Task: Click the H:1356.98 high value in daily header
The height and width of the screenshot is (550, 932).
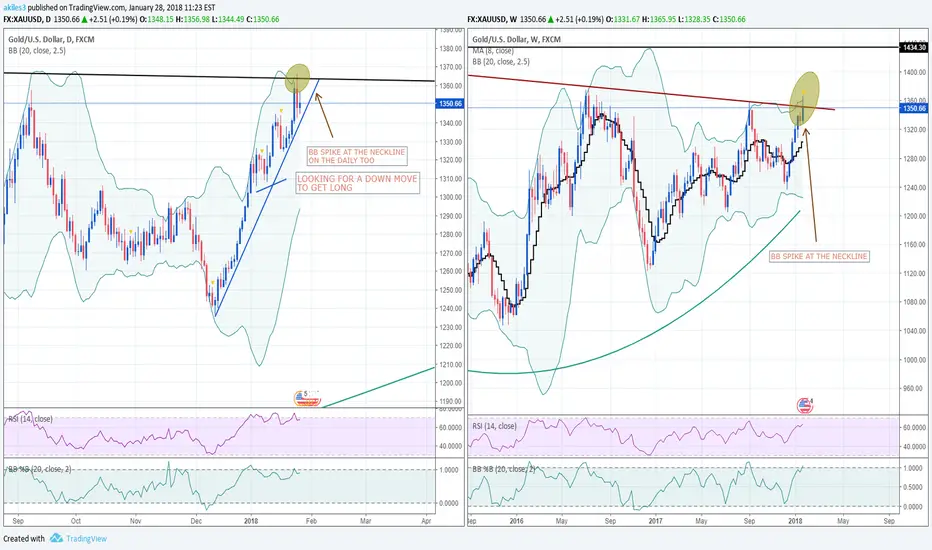Action: [193, 19]
